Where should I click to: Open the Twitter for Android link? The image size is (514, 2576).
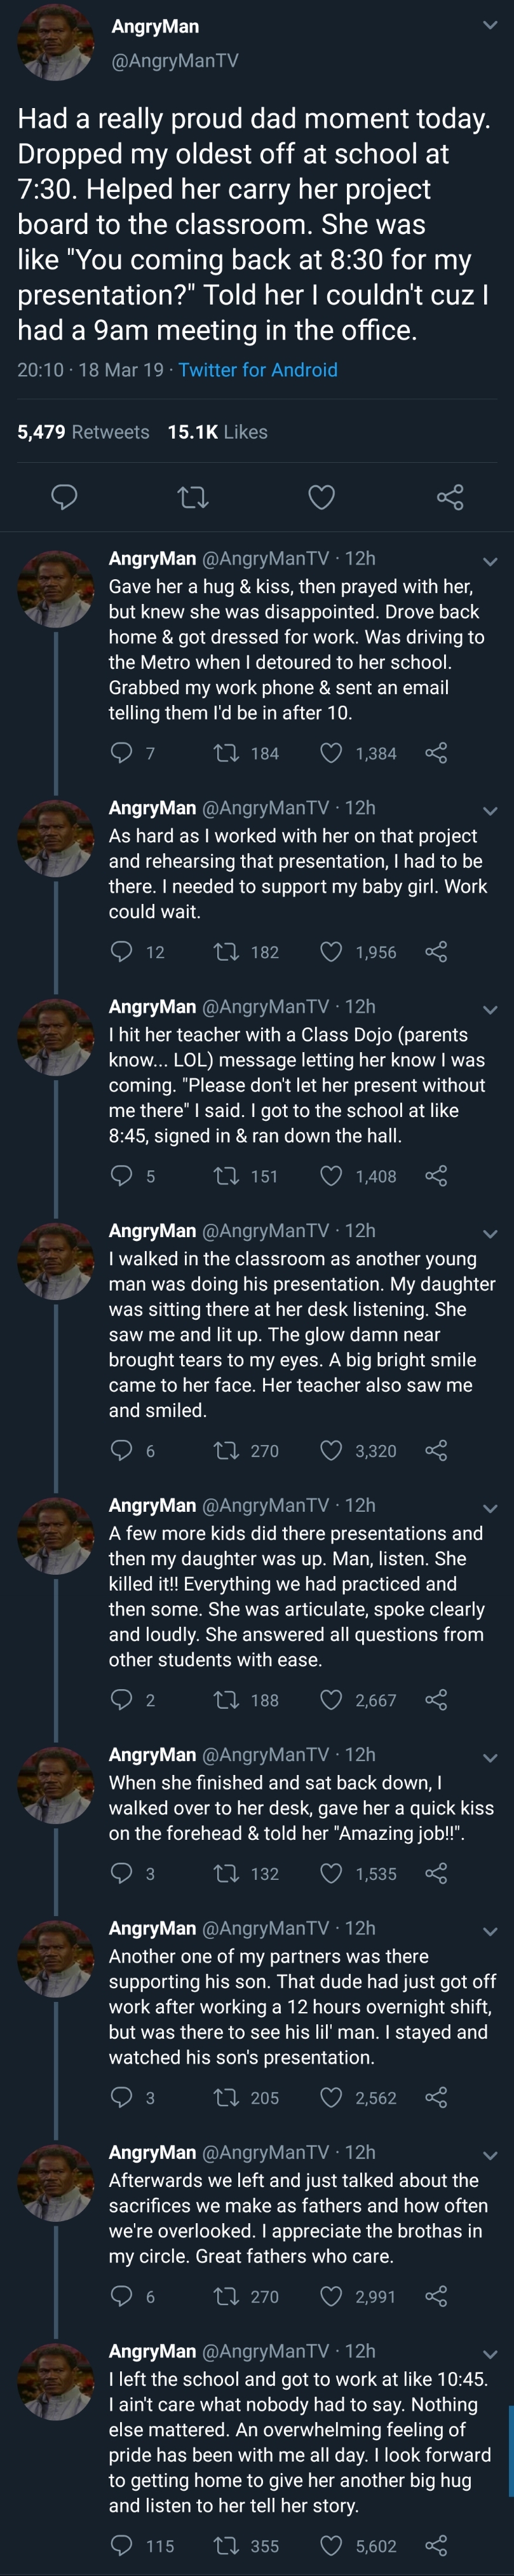(x=258, y=370)
